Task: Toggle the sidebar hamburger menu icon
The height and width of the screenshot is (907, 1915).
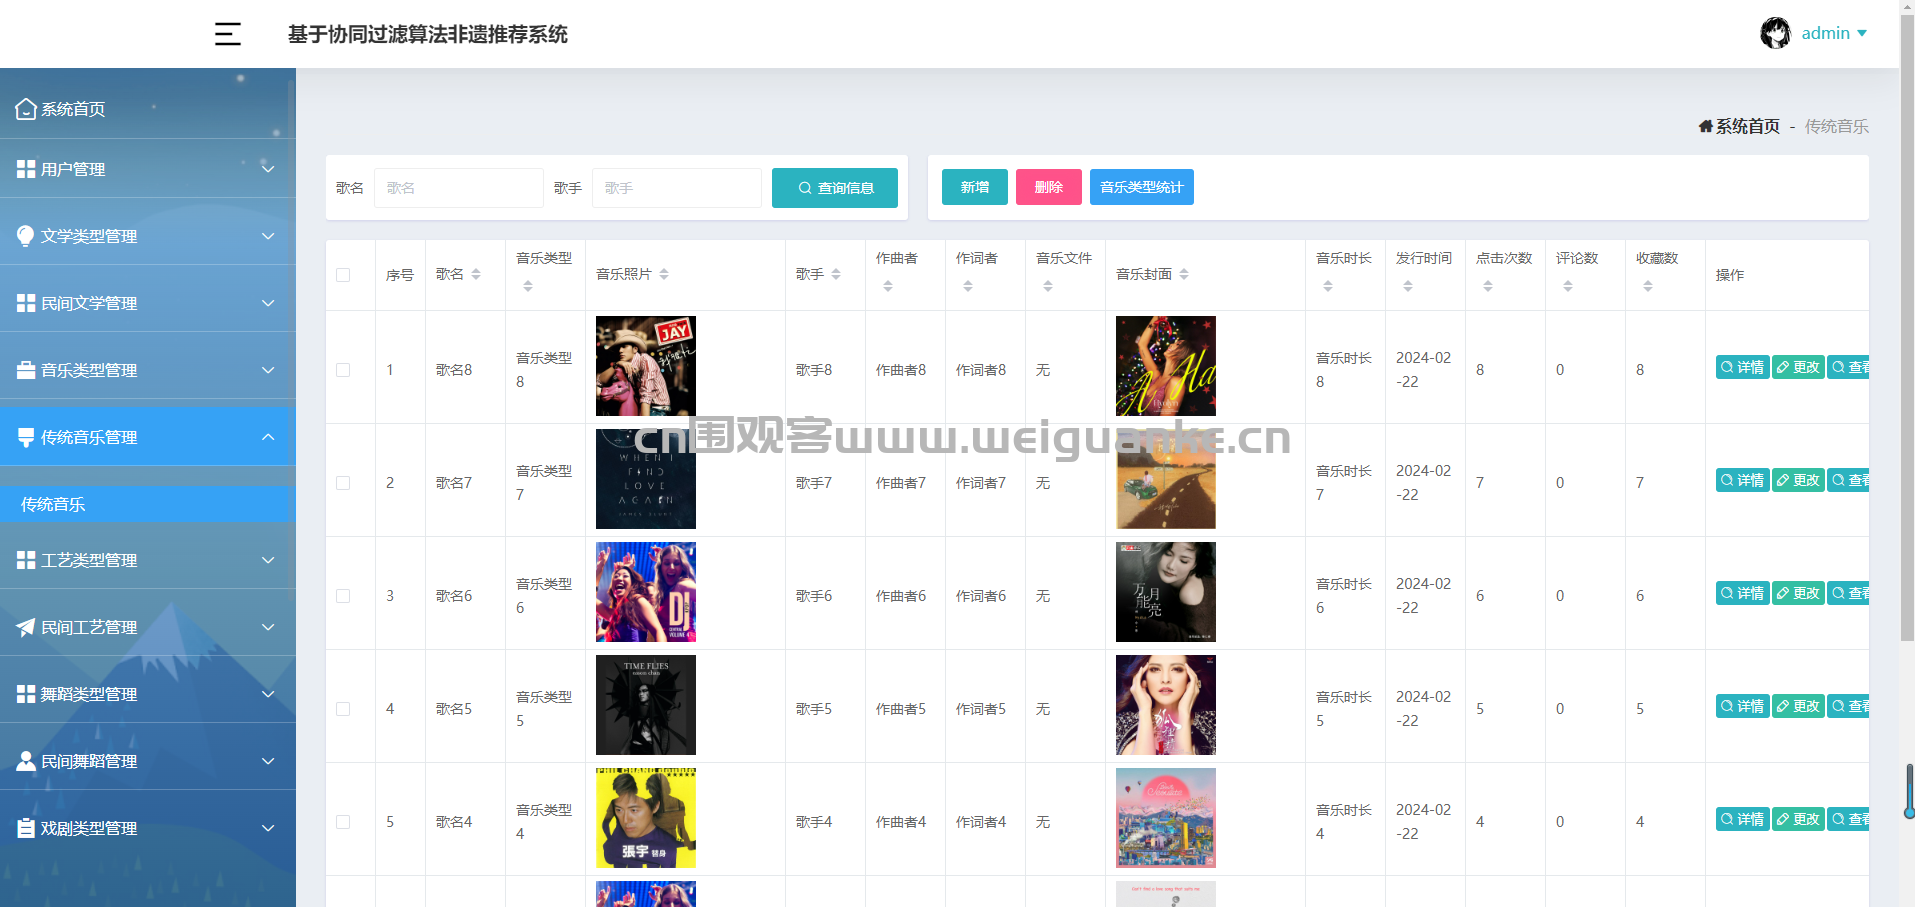Action: coord(228,34)
